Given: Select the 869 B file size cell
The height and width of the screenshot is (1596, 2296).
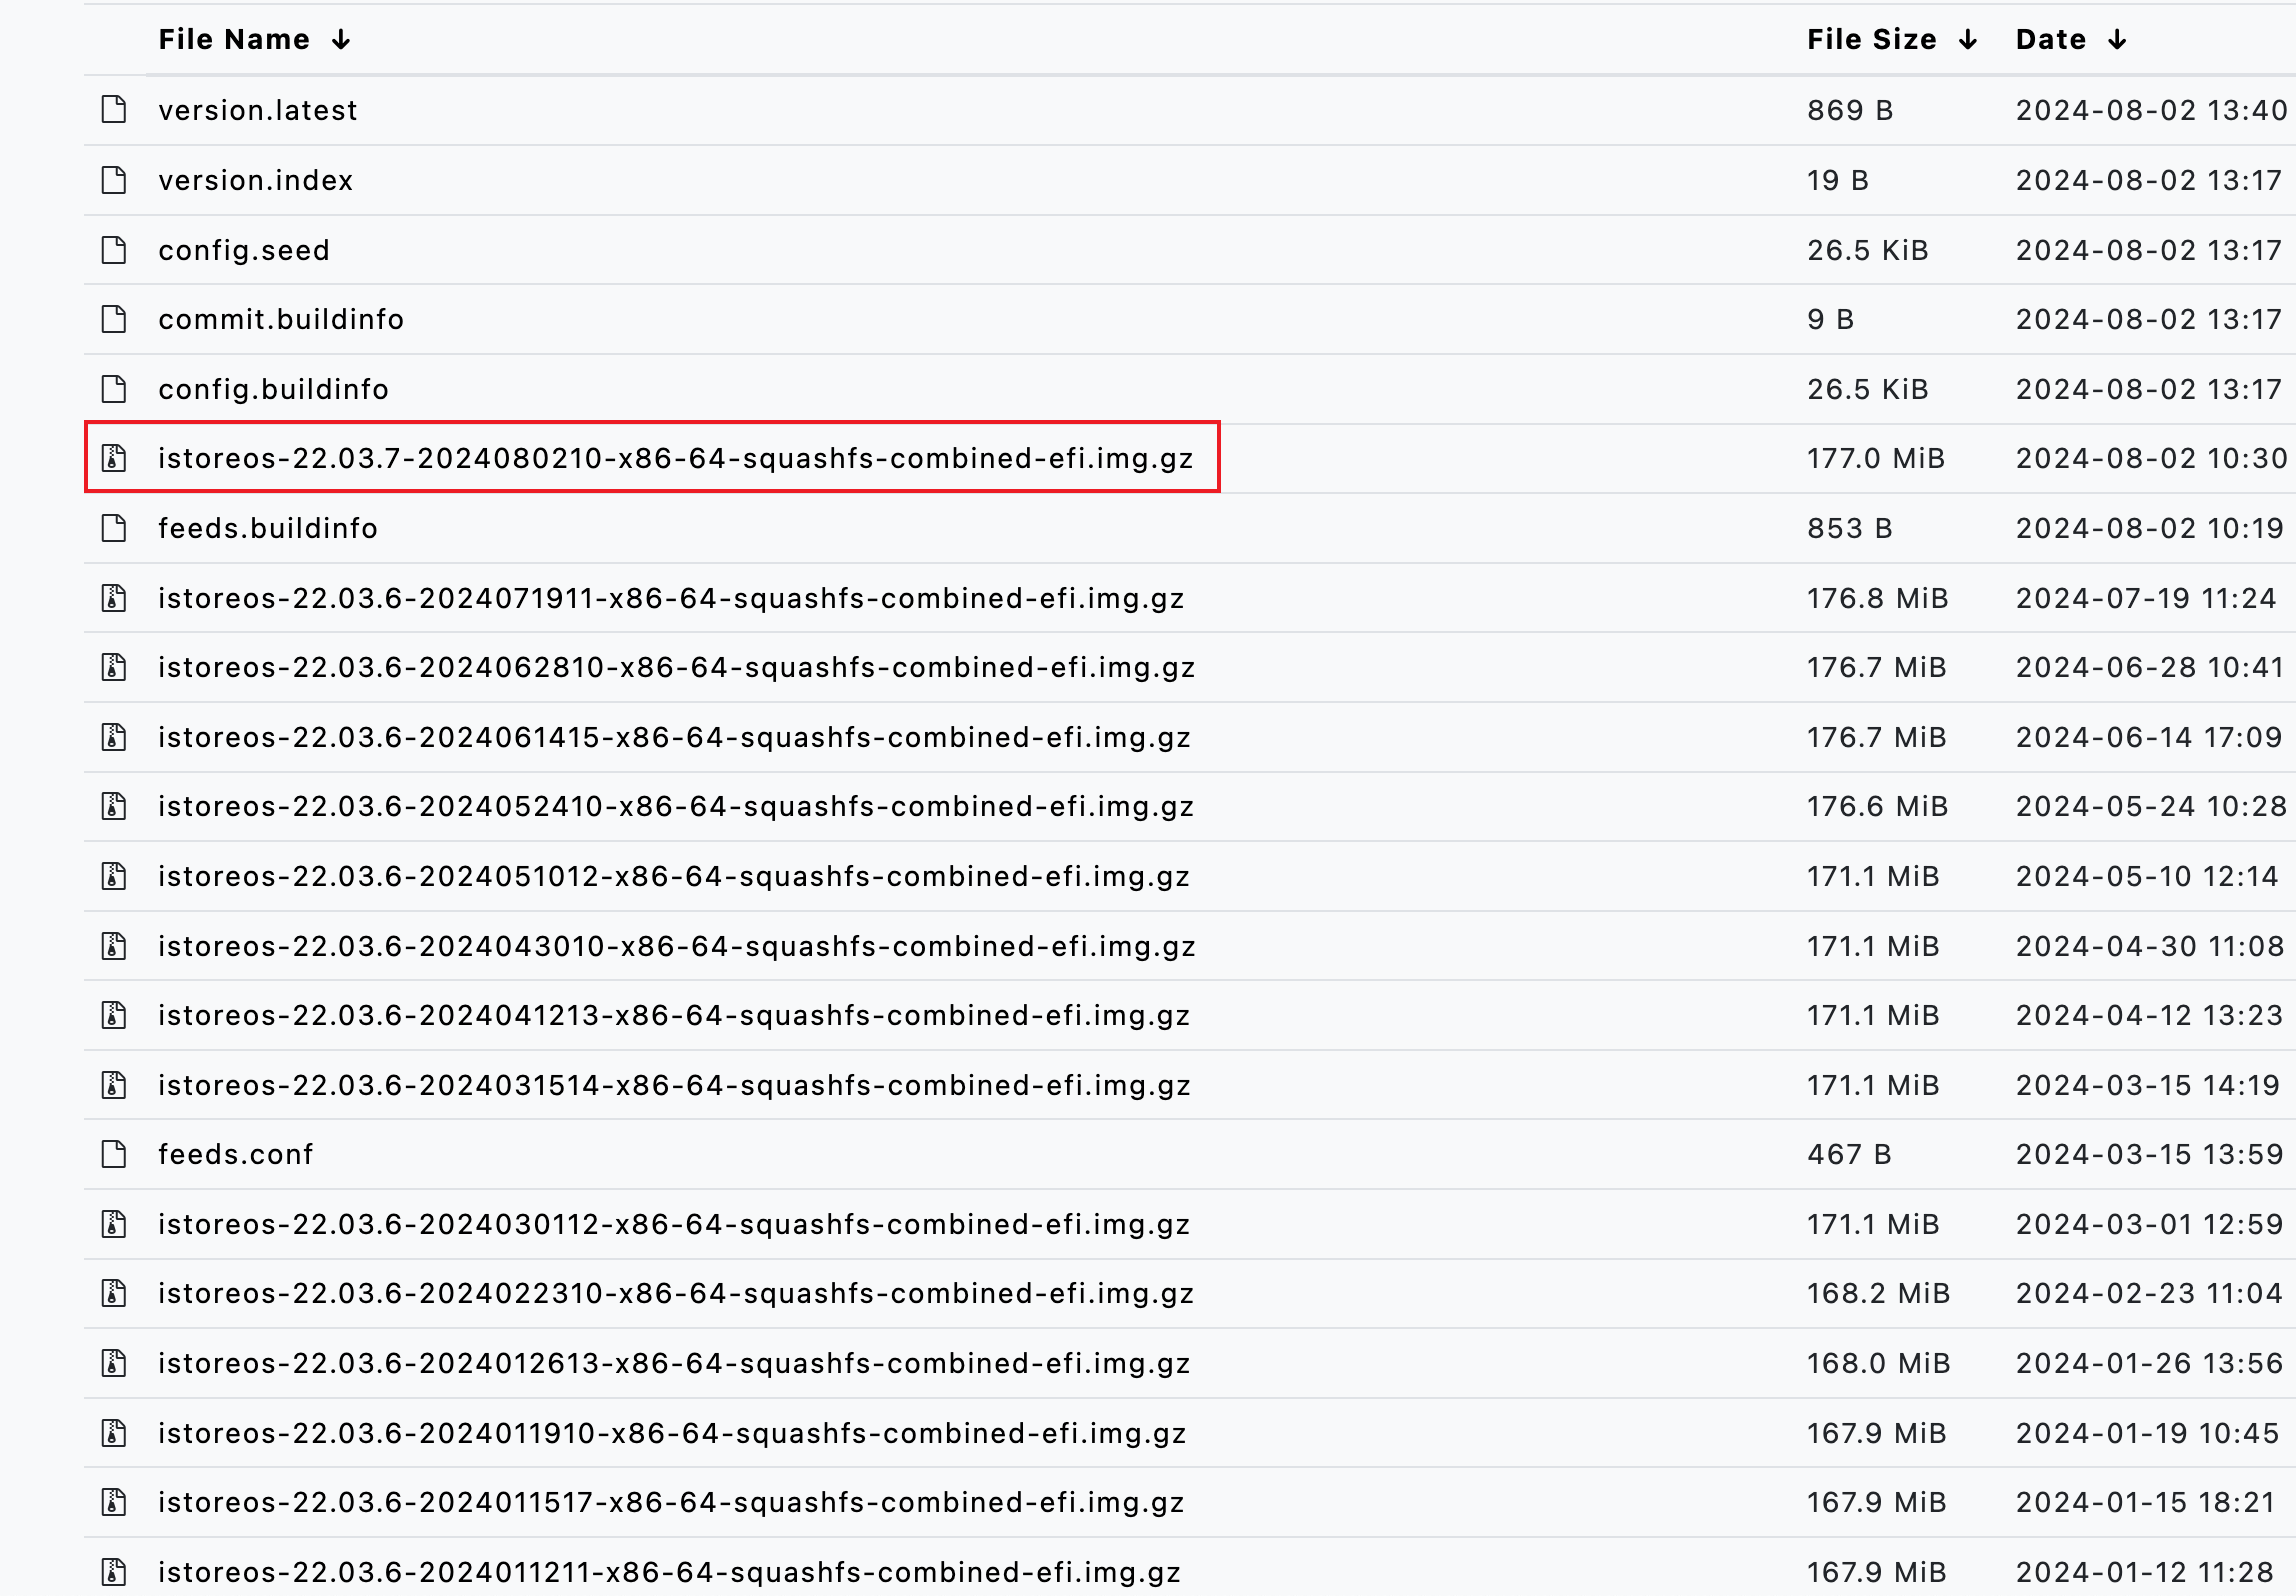Looking at the screenshot, I should pos(1849,110).
